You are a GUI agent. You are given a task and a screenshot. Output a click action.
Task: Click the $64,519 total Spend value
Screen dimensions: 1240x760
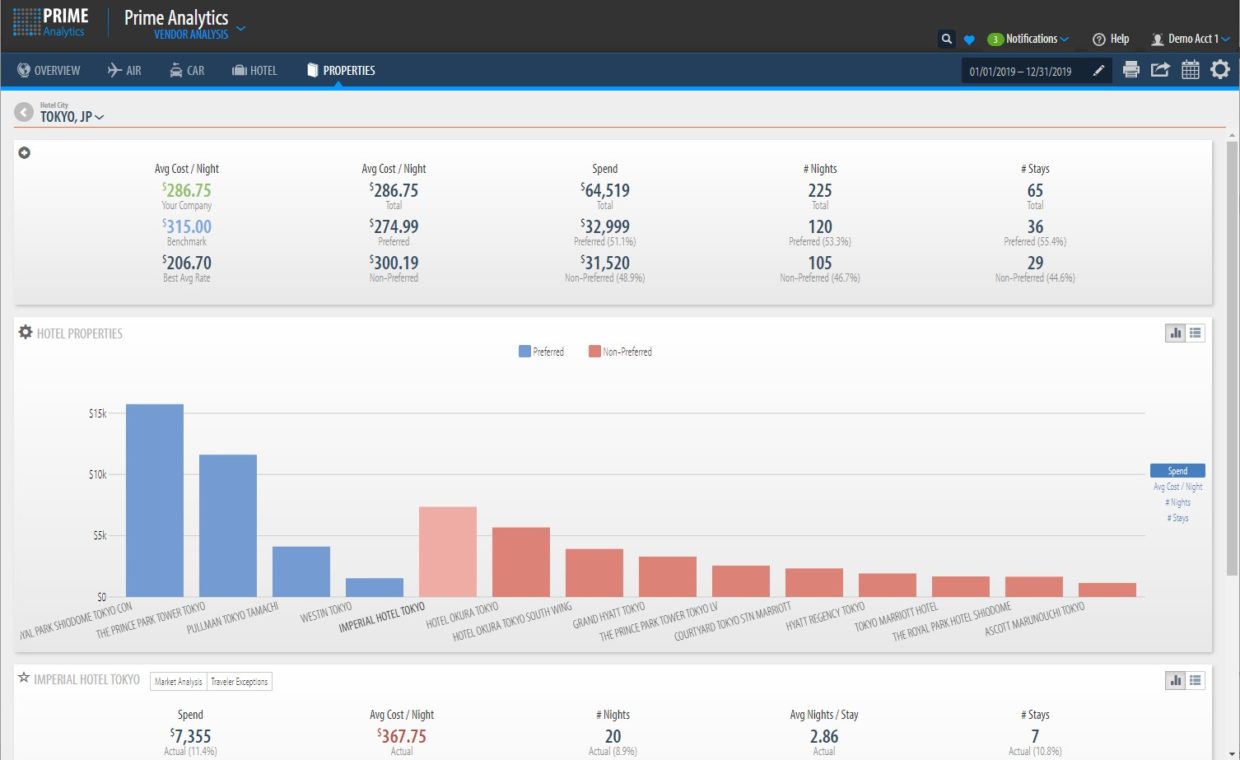tap(605, 190)
